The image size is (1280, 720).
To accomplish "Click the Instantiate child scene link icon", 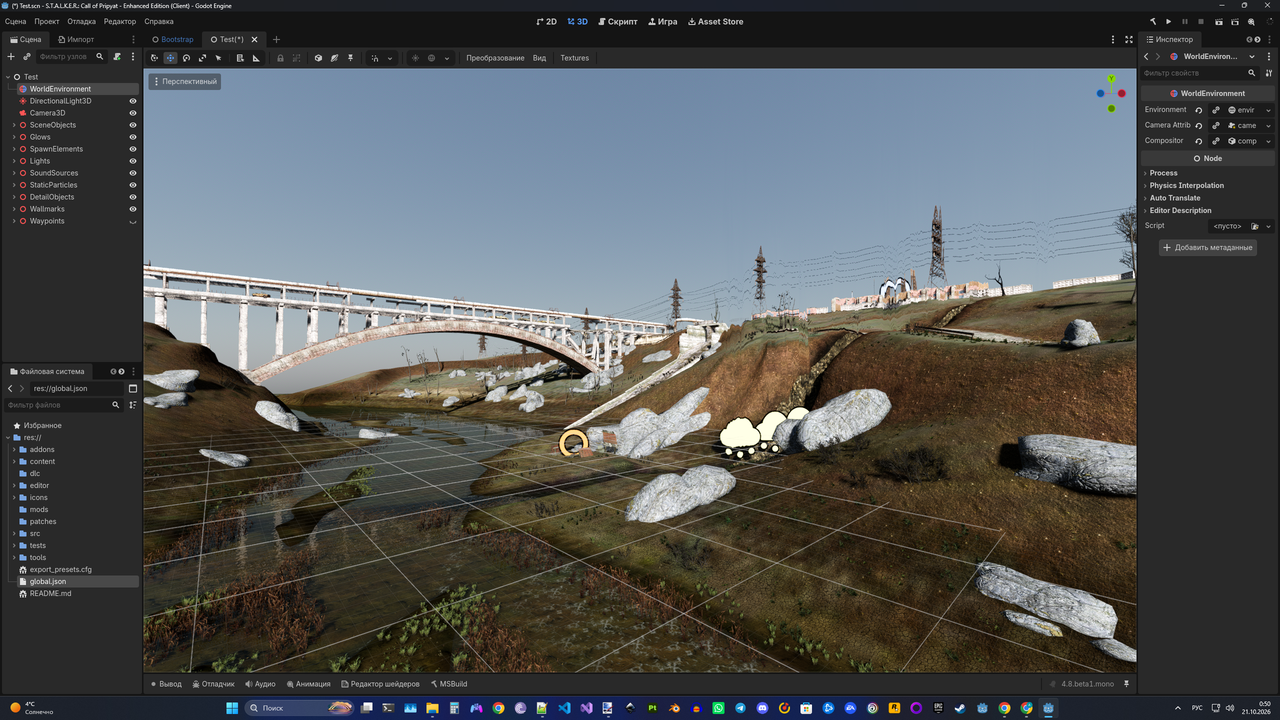I will point(27,57).
